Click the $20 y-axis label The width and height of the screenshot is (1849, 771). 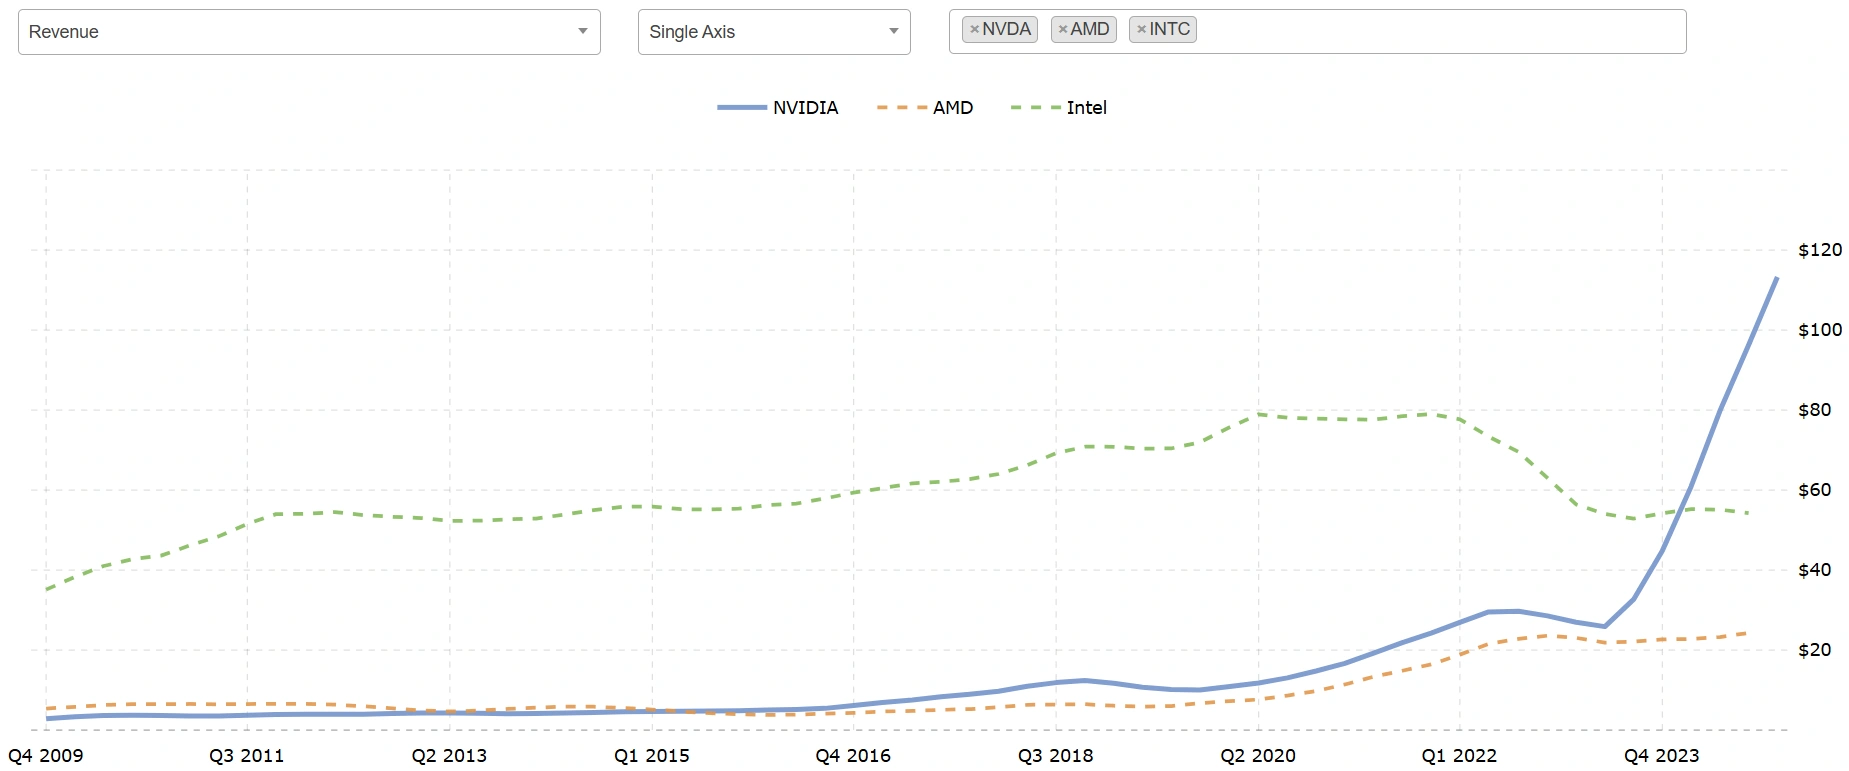(x=1815, y=650)
